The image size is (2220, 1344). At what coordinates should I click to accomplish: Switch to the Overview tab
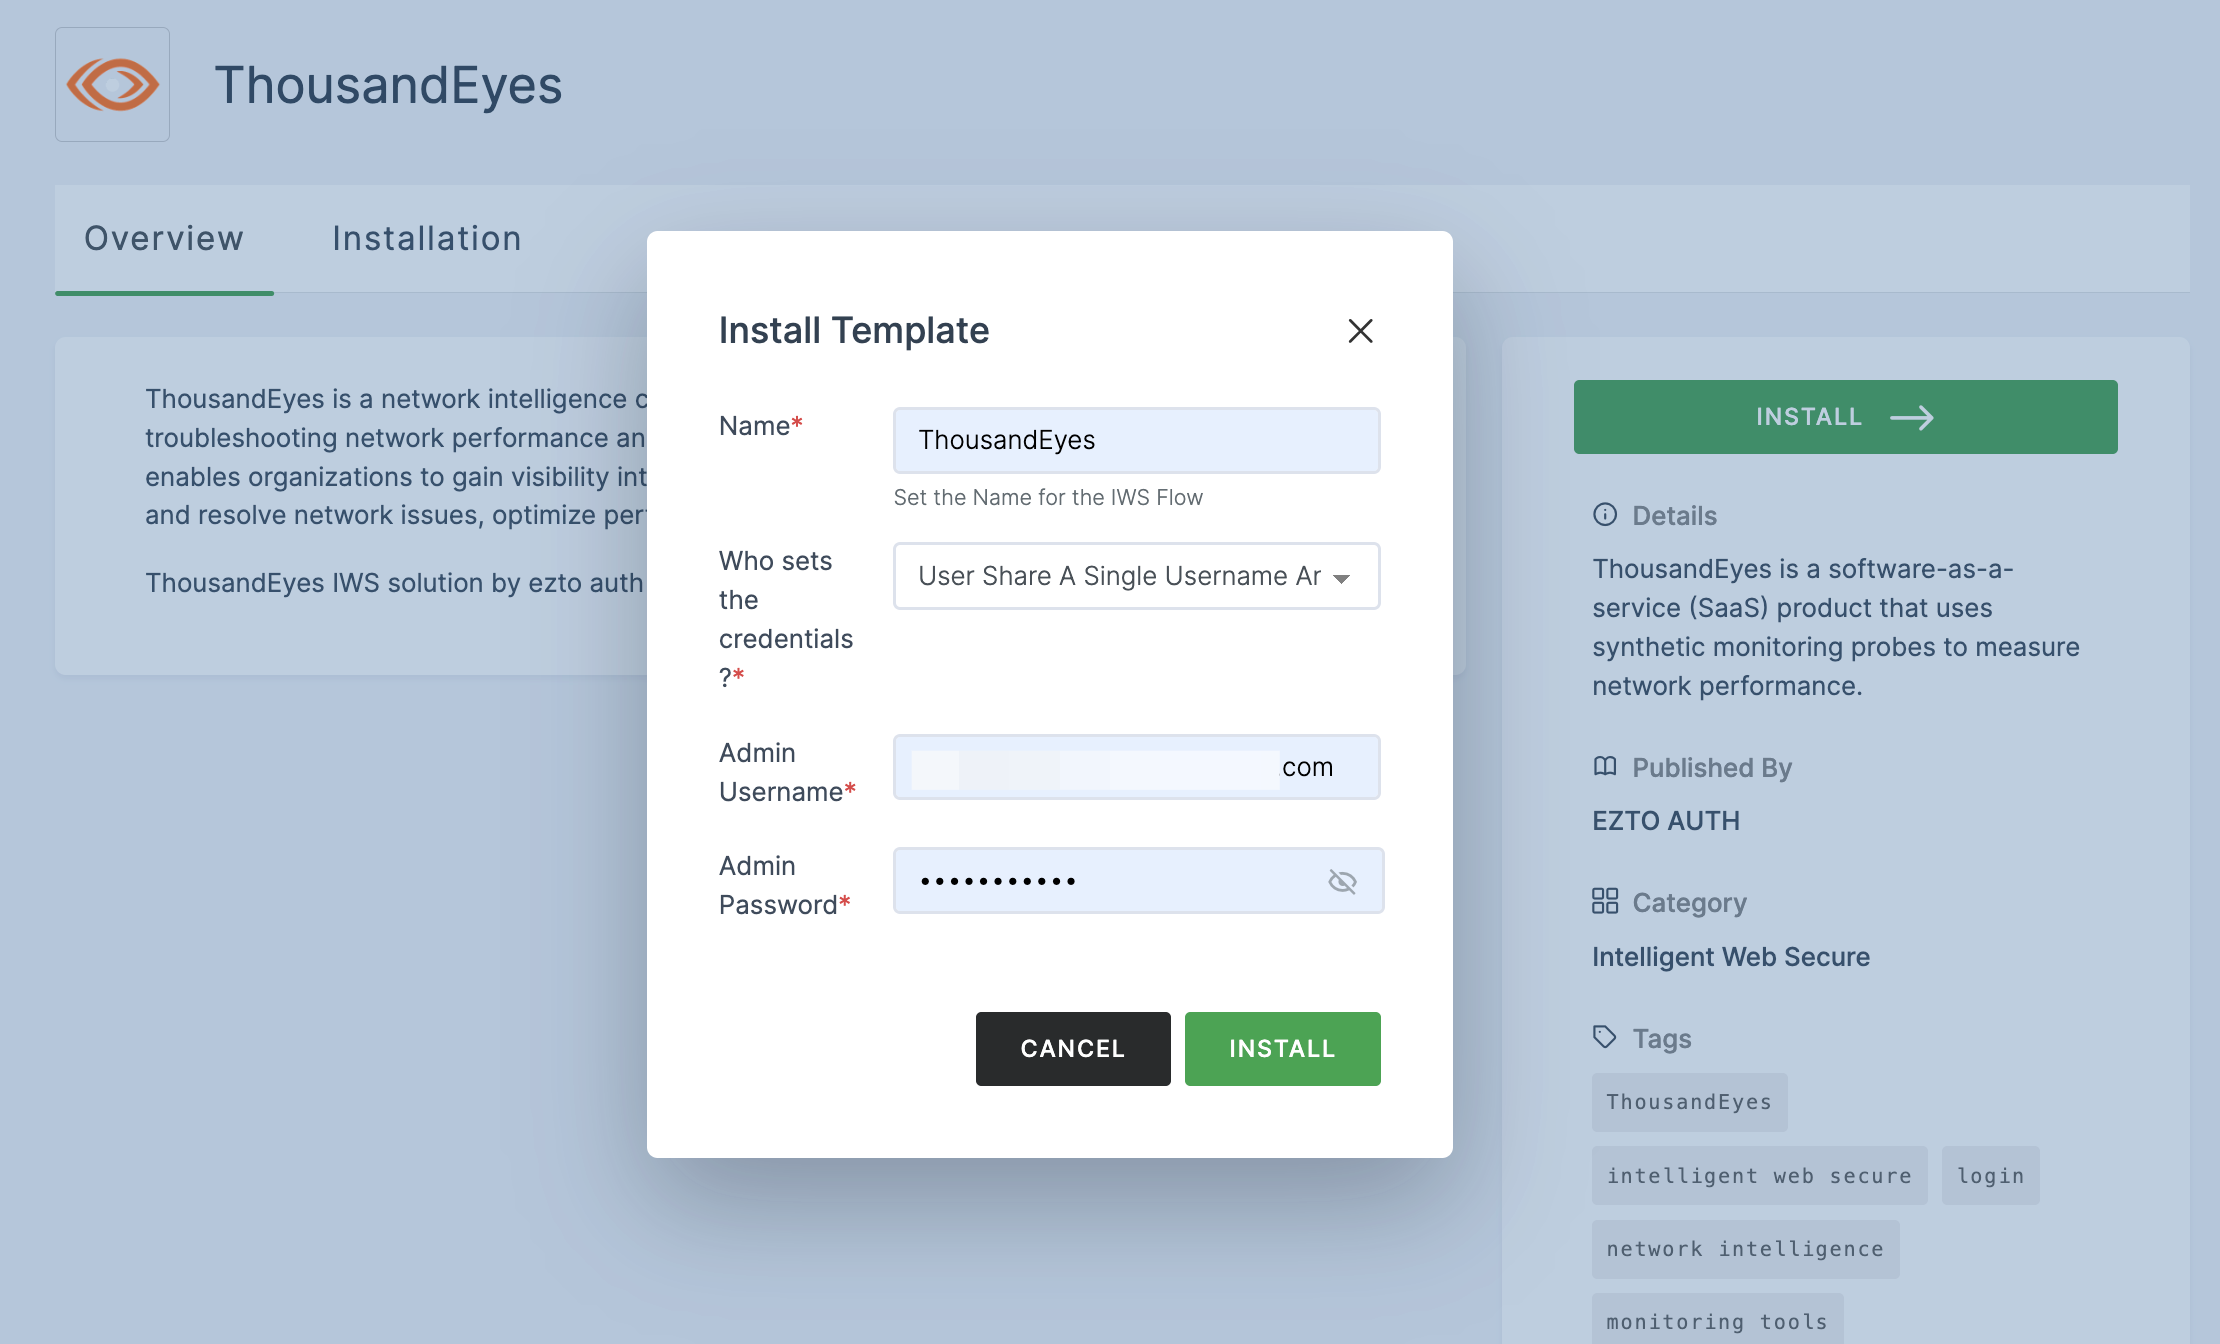click(x=164, y=239)
